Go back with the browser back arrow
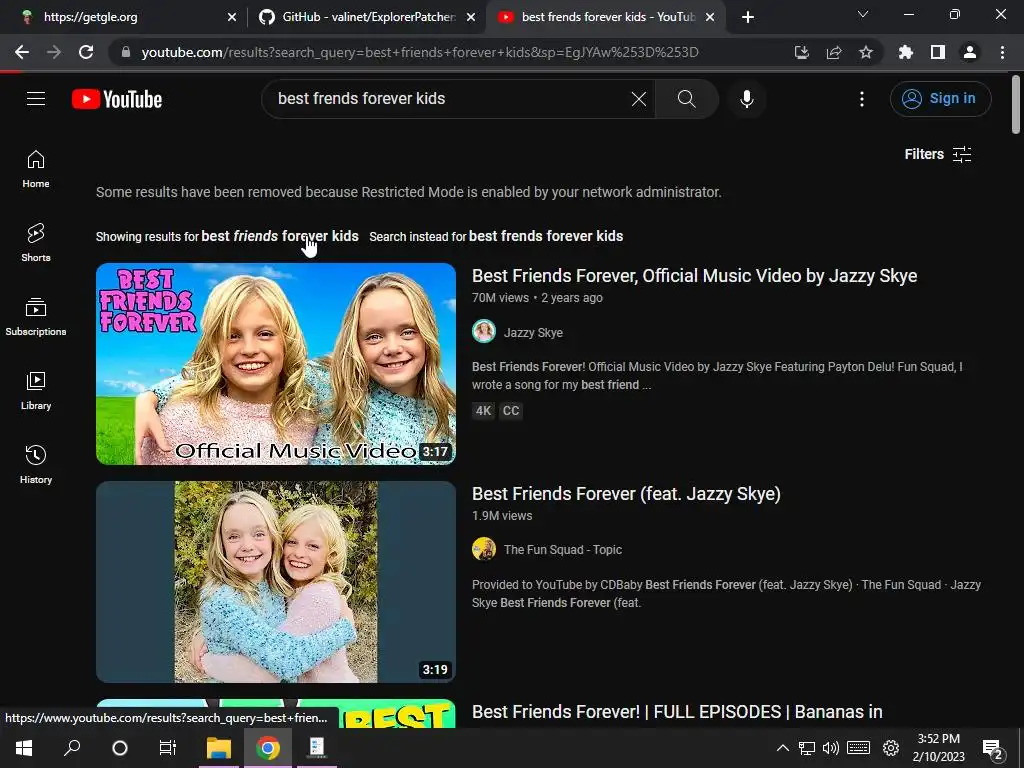 22,52
